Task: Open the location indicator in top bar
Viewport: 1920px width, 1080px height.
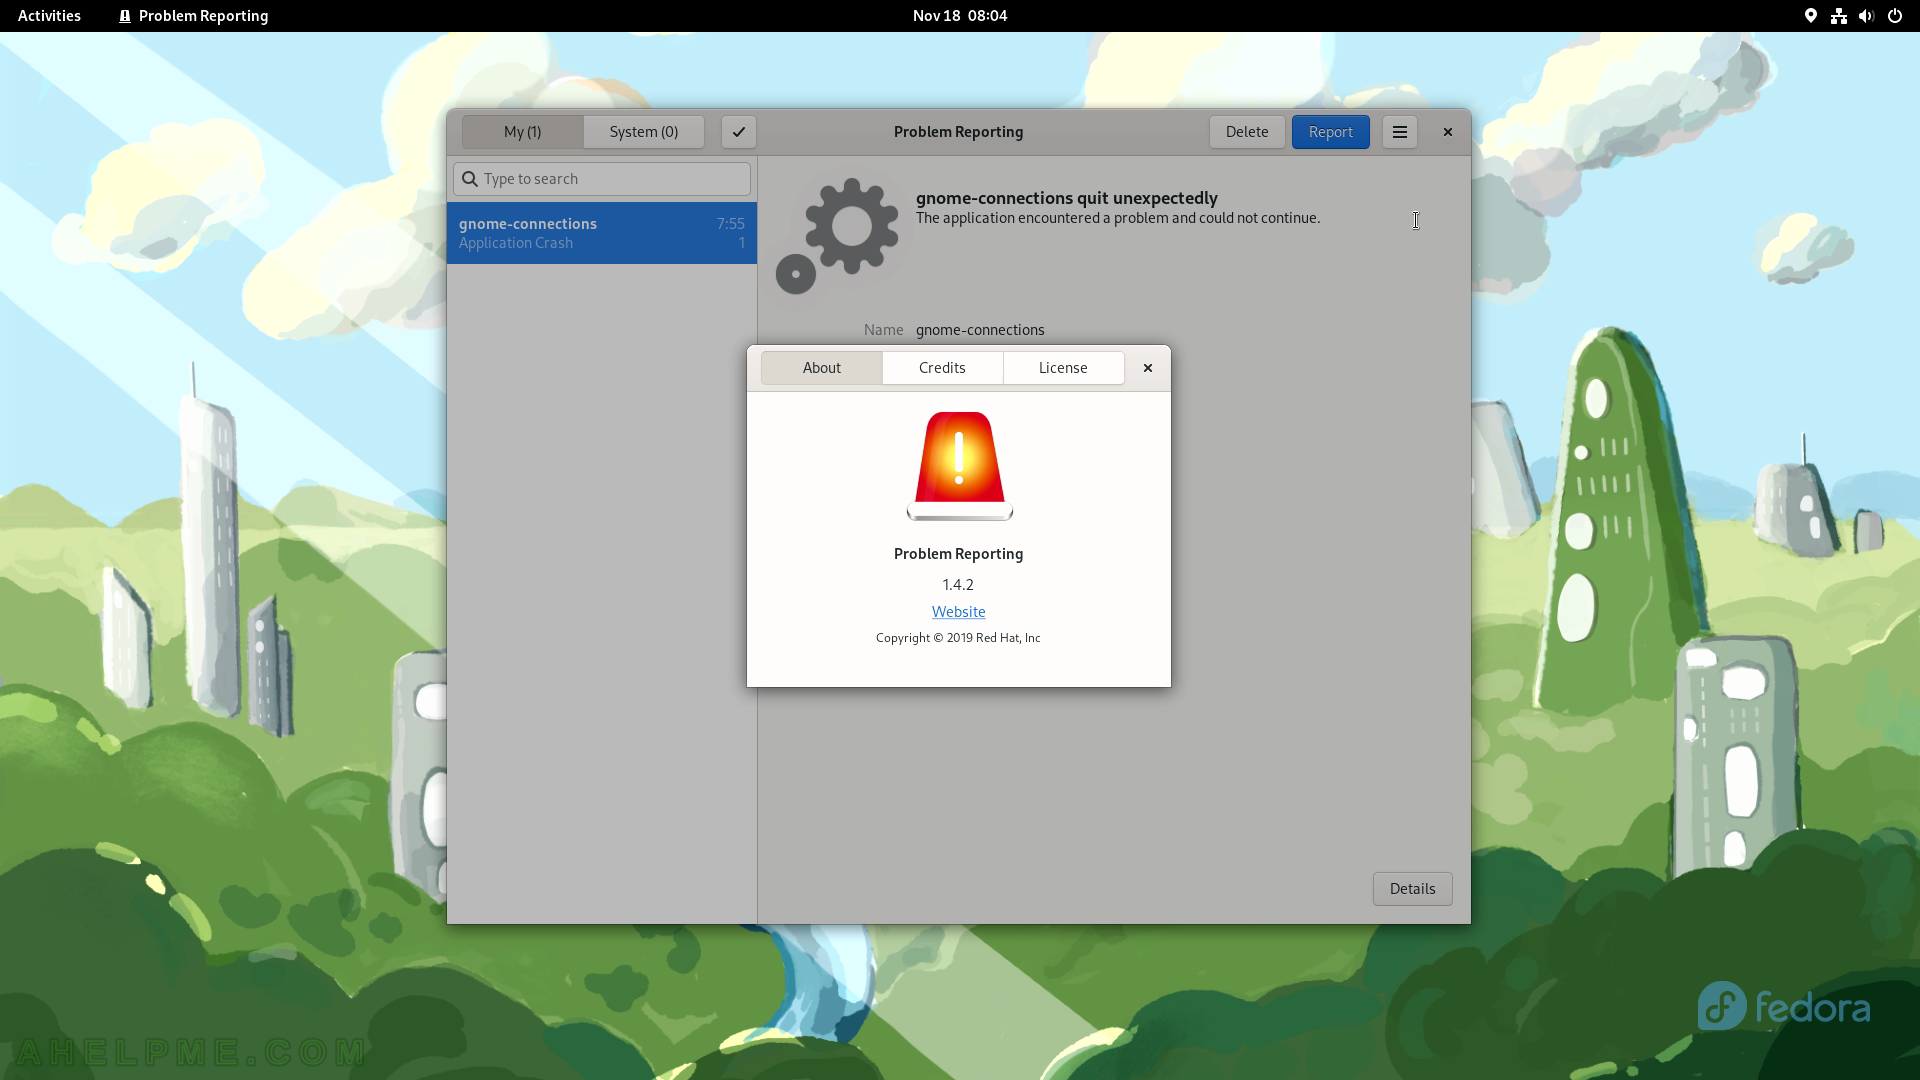Action: 1810,16
